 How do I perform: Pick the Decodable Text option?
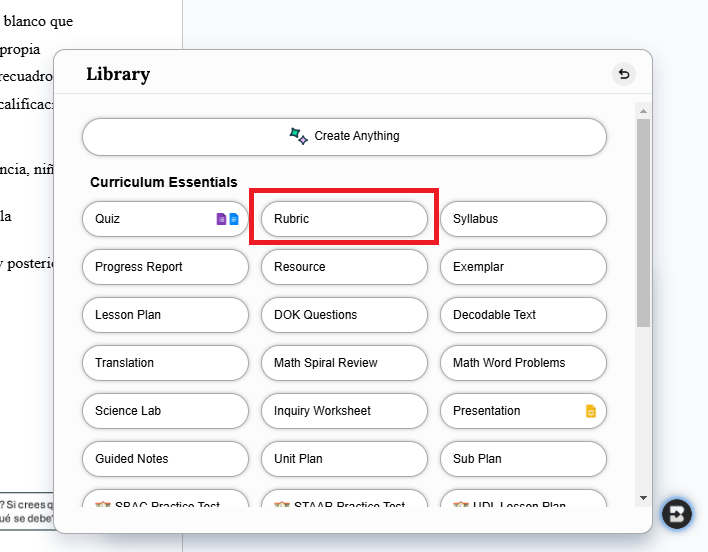pos(523,315)
